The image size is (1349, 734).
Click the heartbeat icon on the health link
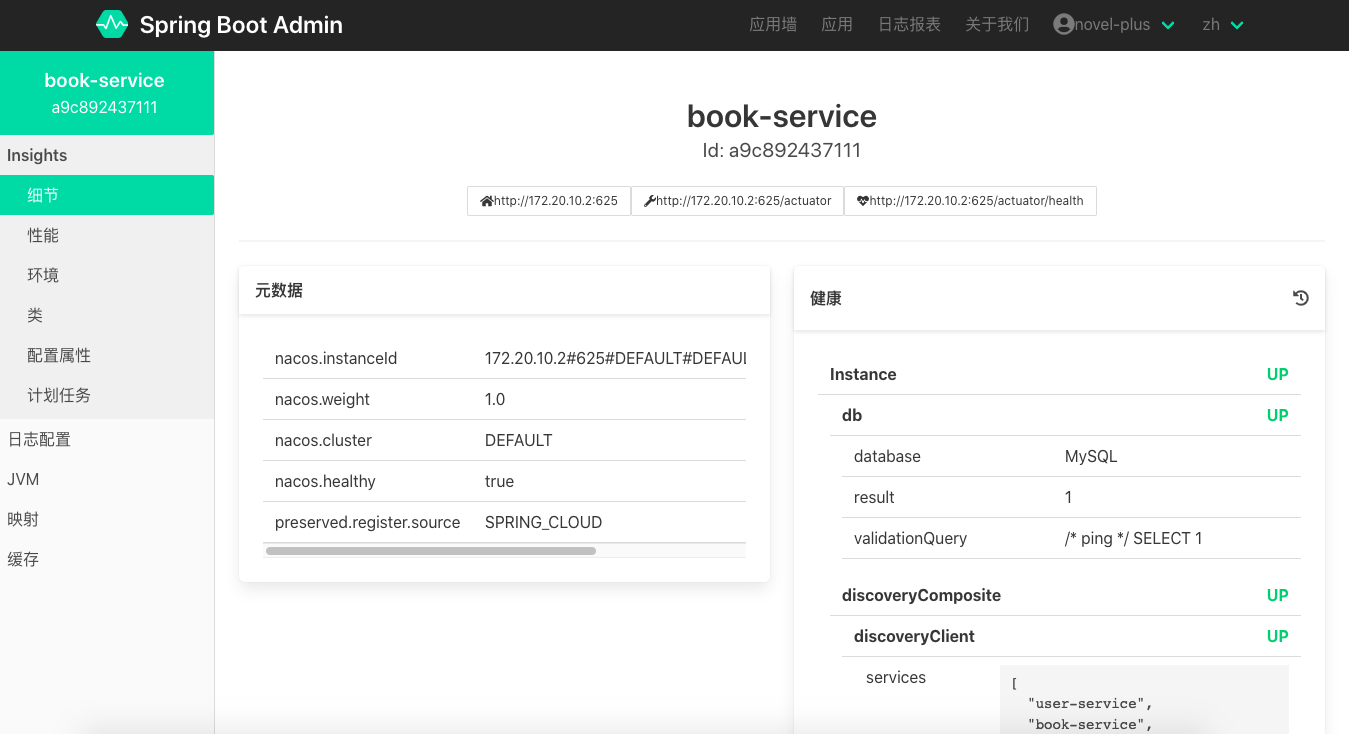pyautogui.click(x=863, y=201)
